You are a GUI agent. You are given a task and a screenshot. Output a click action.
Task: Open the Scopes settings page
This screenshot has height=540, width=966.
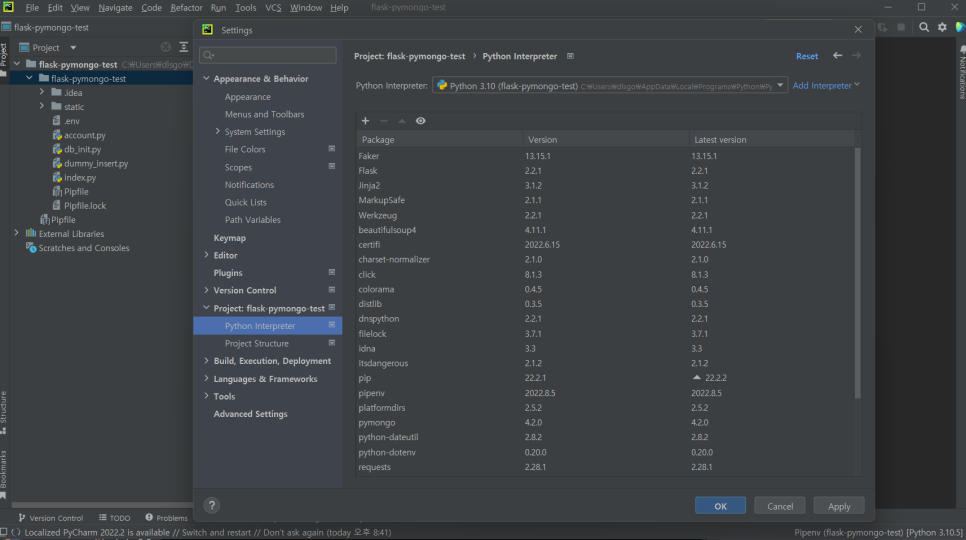pos(238,167)
